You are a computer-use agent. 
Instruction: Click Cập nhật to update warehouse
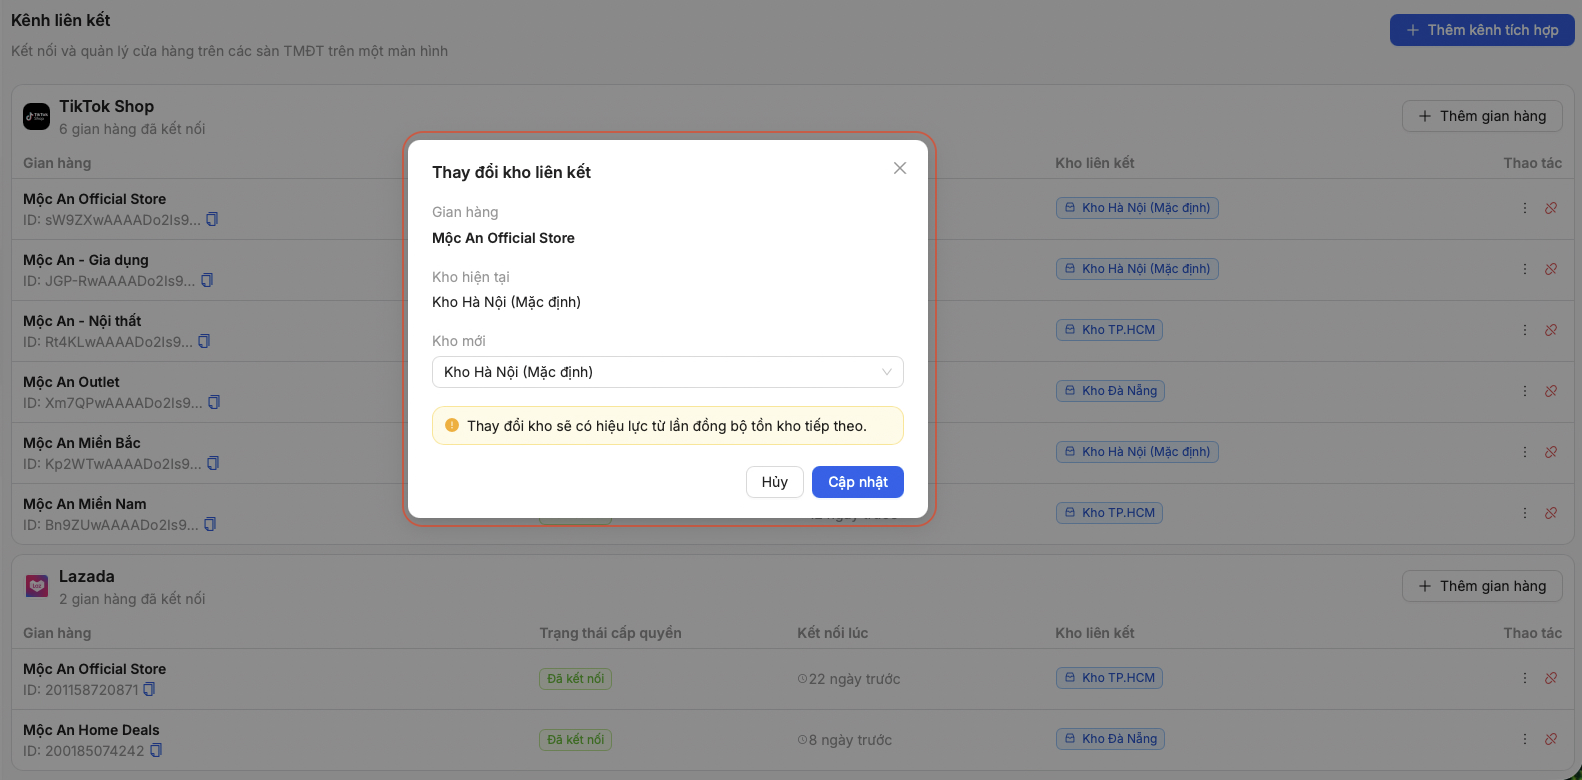click(x=858, y=482)
